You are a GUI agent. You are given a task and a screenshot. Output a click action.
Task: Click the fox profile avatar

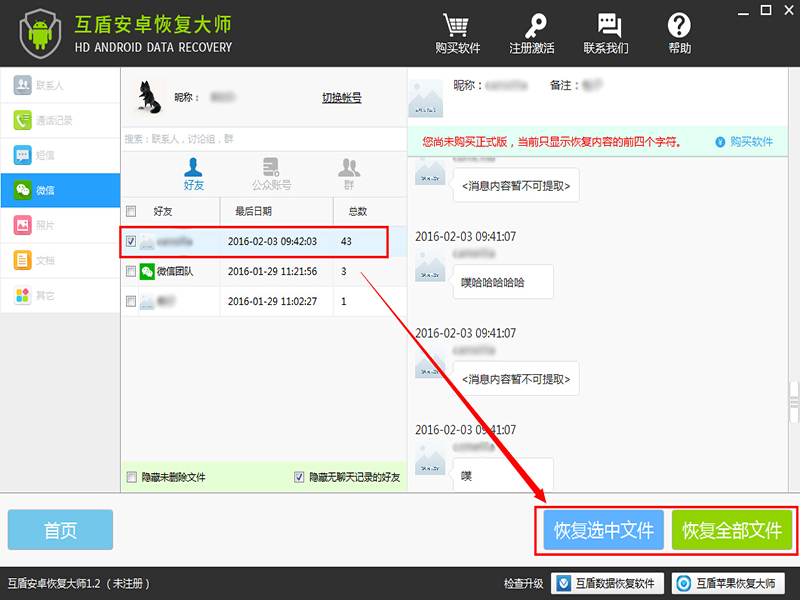148,97
